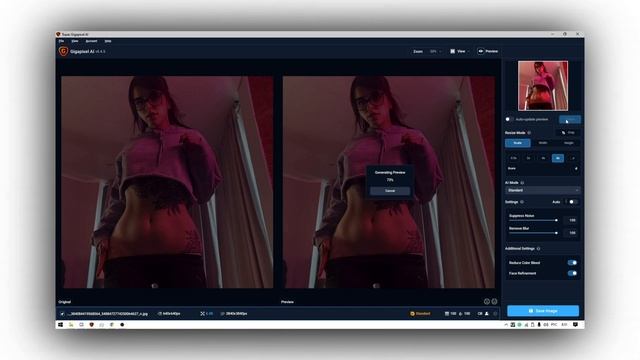This screenshot has width=640, height=360.
Task: Click the black circle taskbar icon
Action: tap(122, 325)
